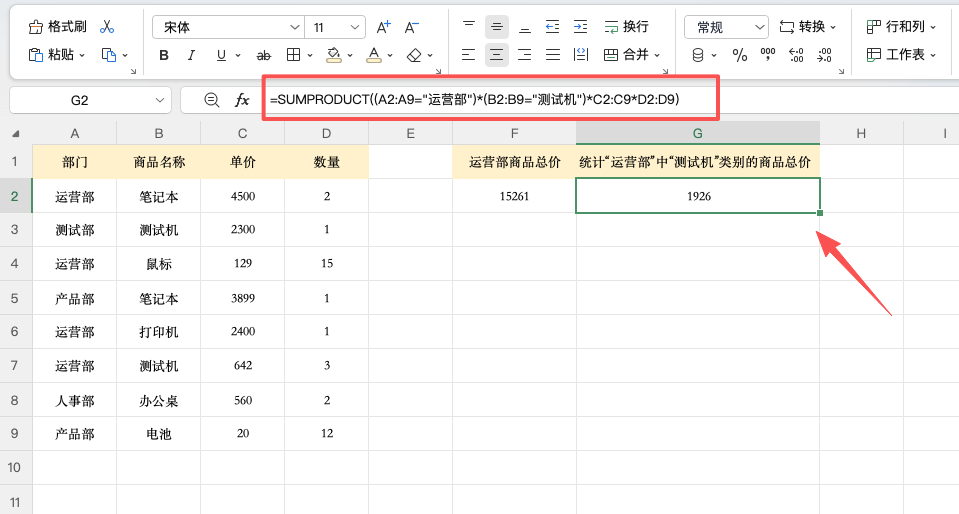Open the number format dialog launcher

pos(841,72)
